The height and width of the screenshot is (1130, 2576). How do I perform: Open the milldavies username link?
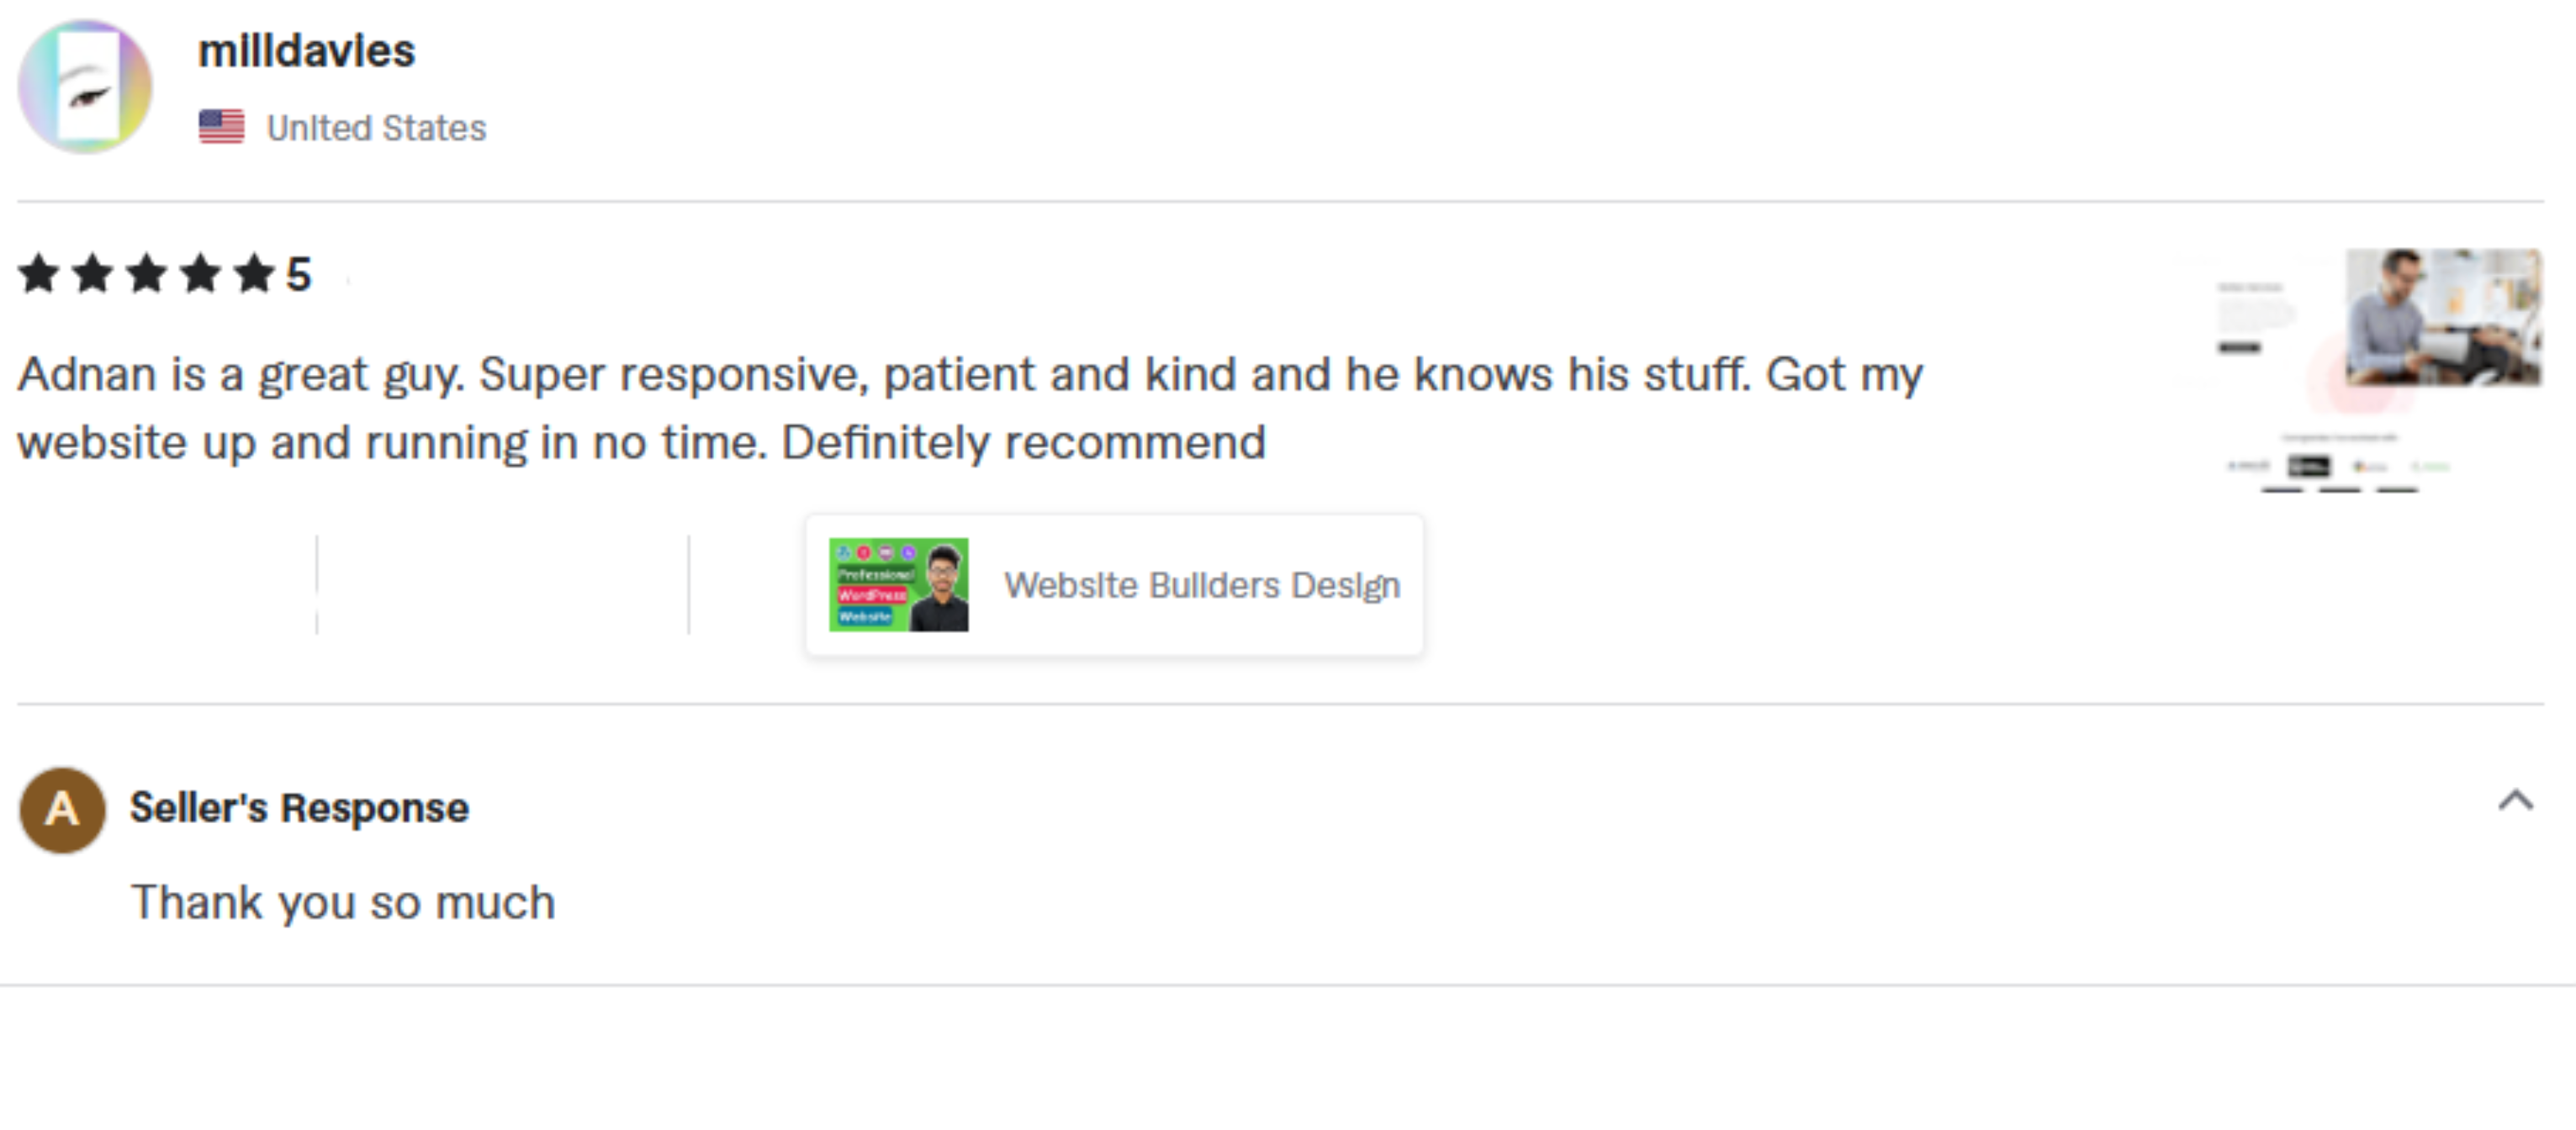click(x=306, y=51)
